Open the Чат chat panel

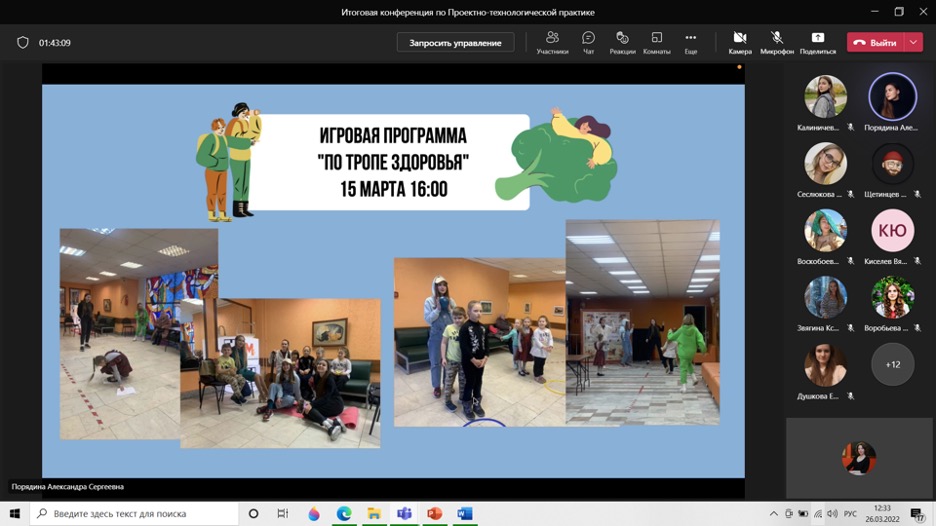click(x=588, y=42)
